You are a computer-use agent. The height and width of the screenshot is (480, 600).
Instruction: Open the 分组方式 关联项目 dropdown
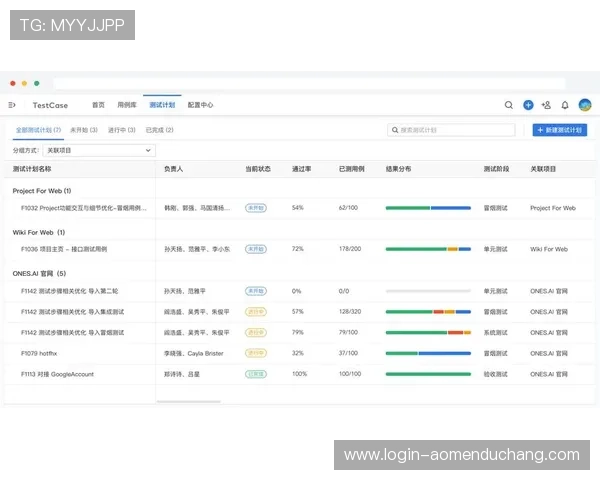pyautogui.click(x=99, y=150)
